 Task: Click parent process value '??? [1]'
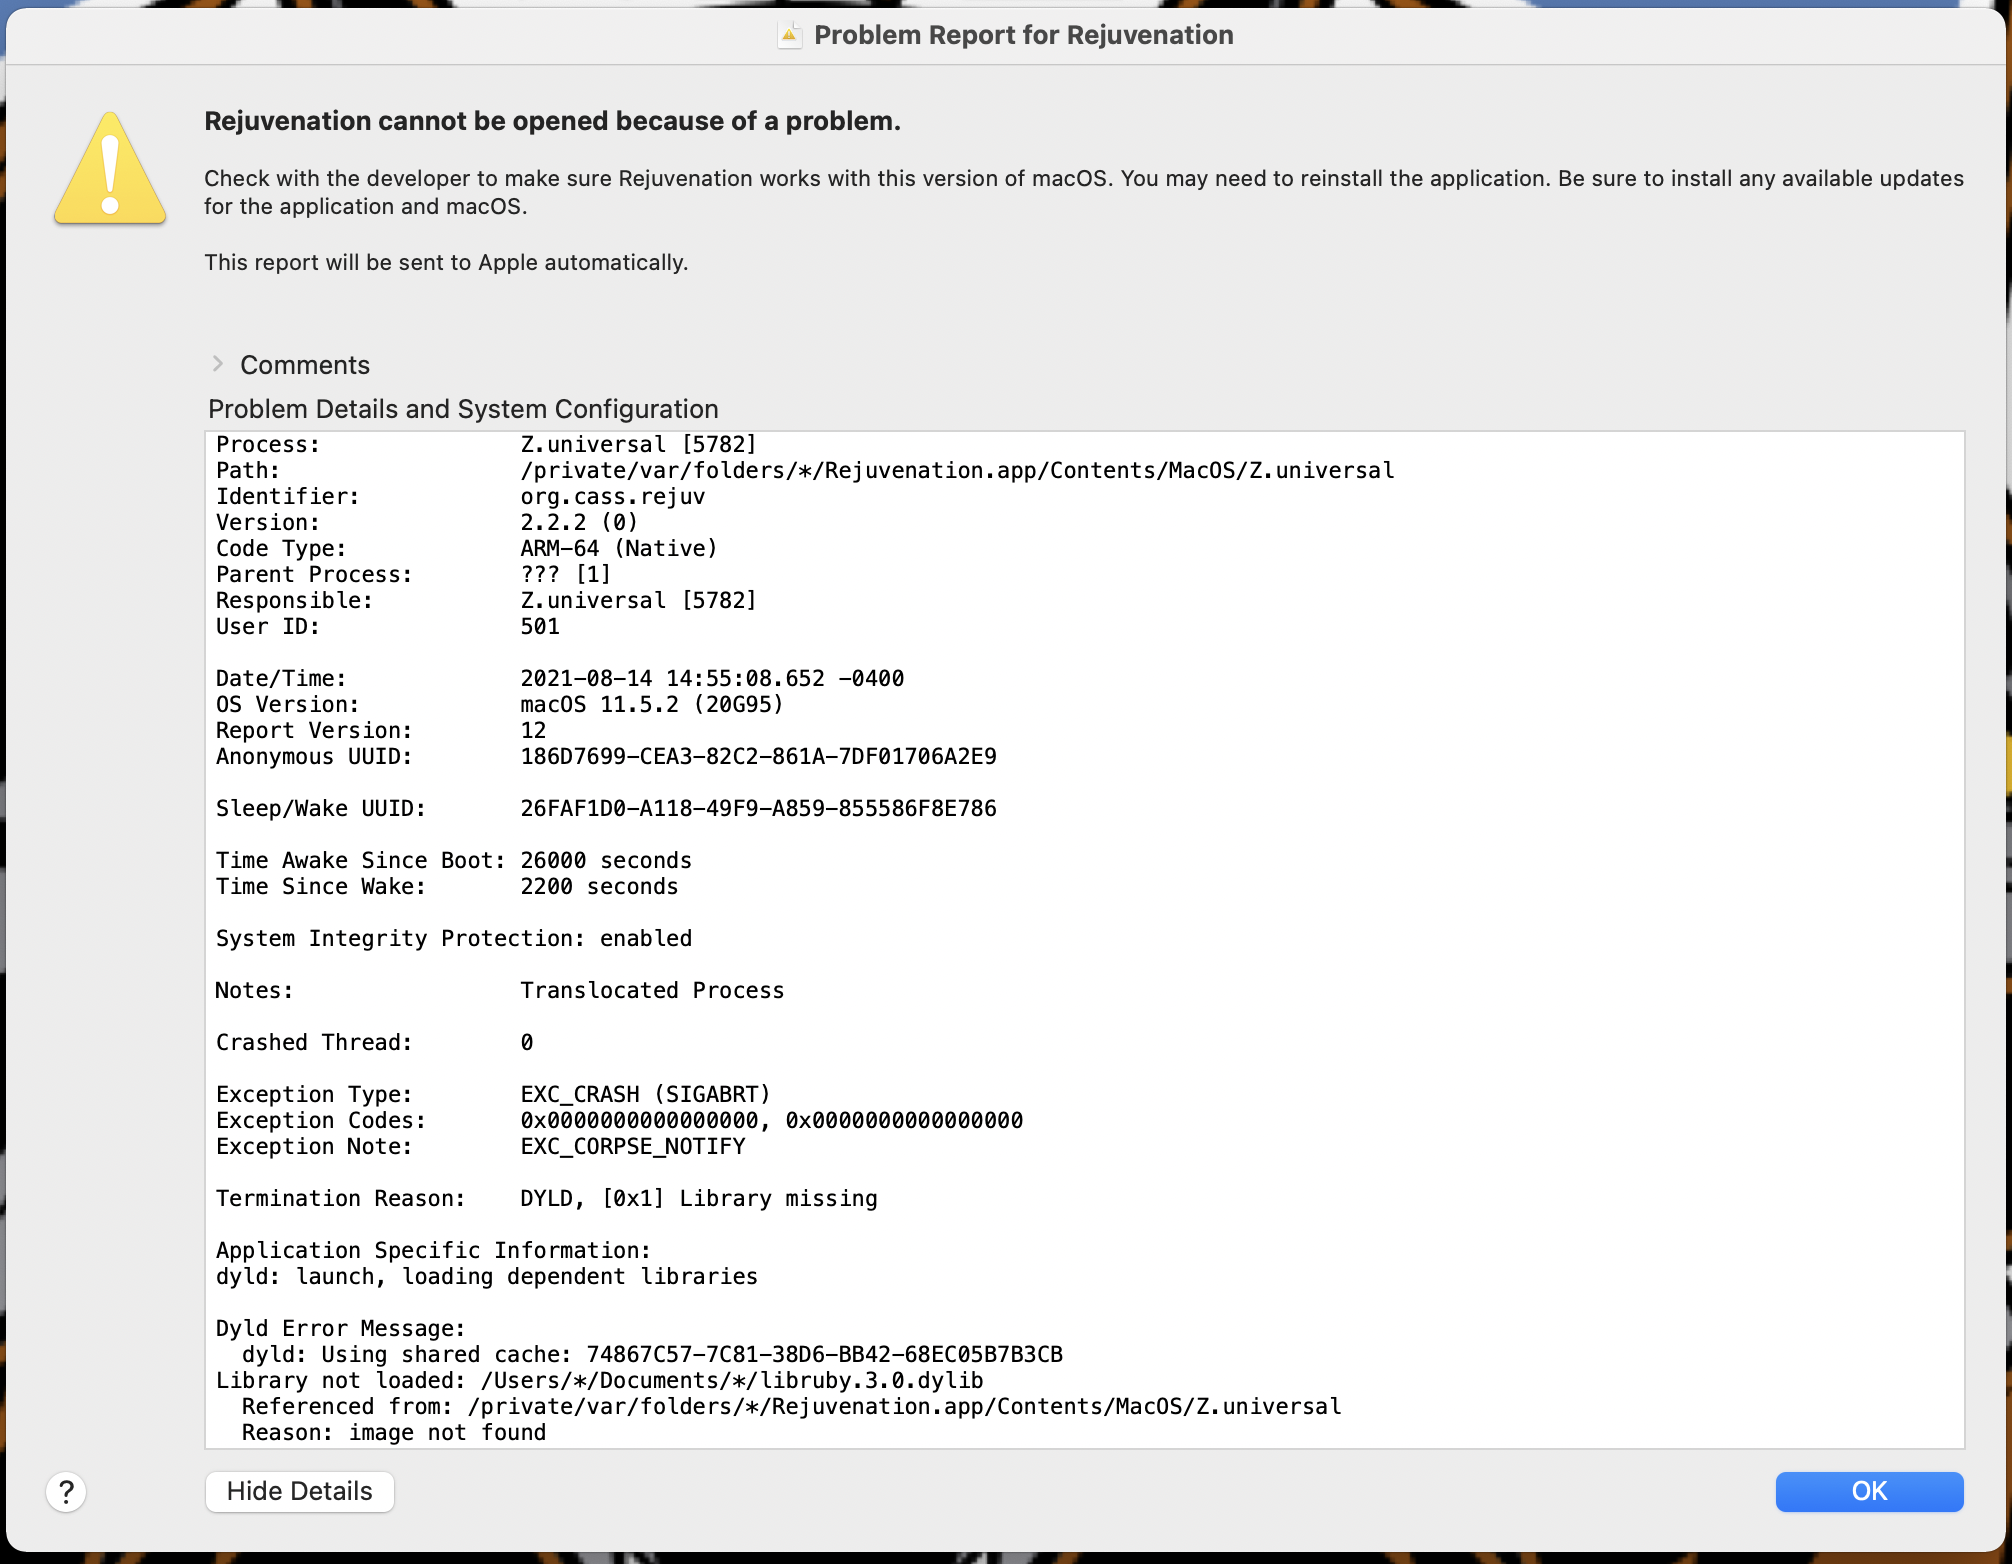pos(565,574)
